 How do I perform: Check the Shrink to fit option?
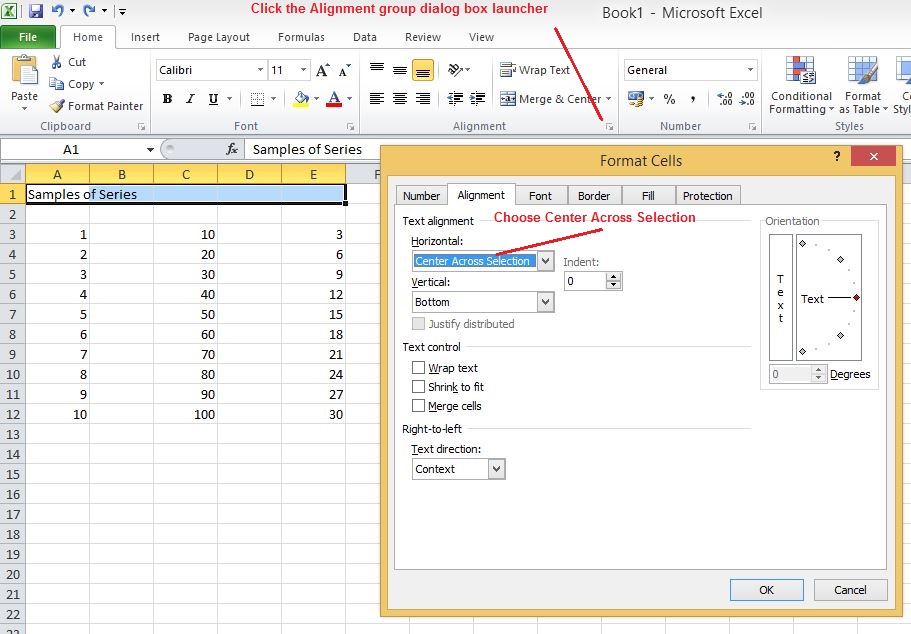click(x=417, y=387)
